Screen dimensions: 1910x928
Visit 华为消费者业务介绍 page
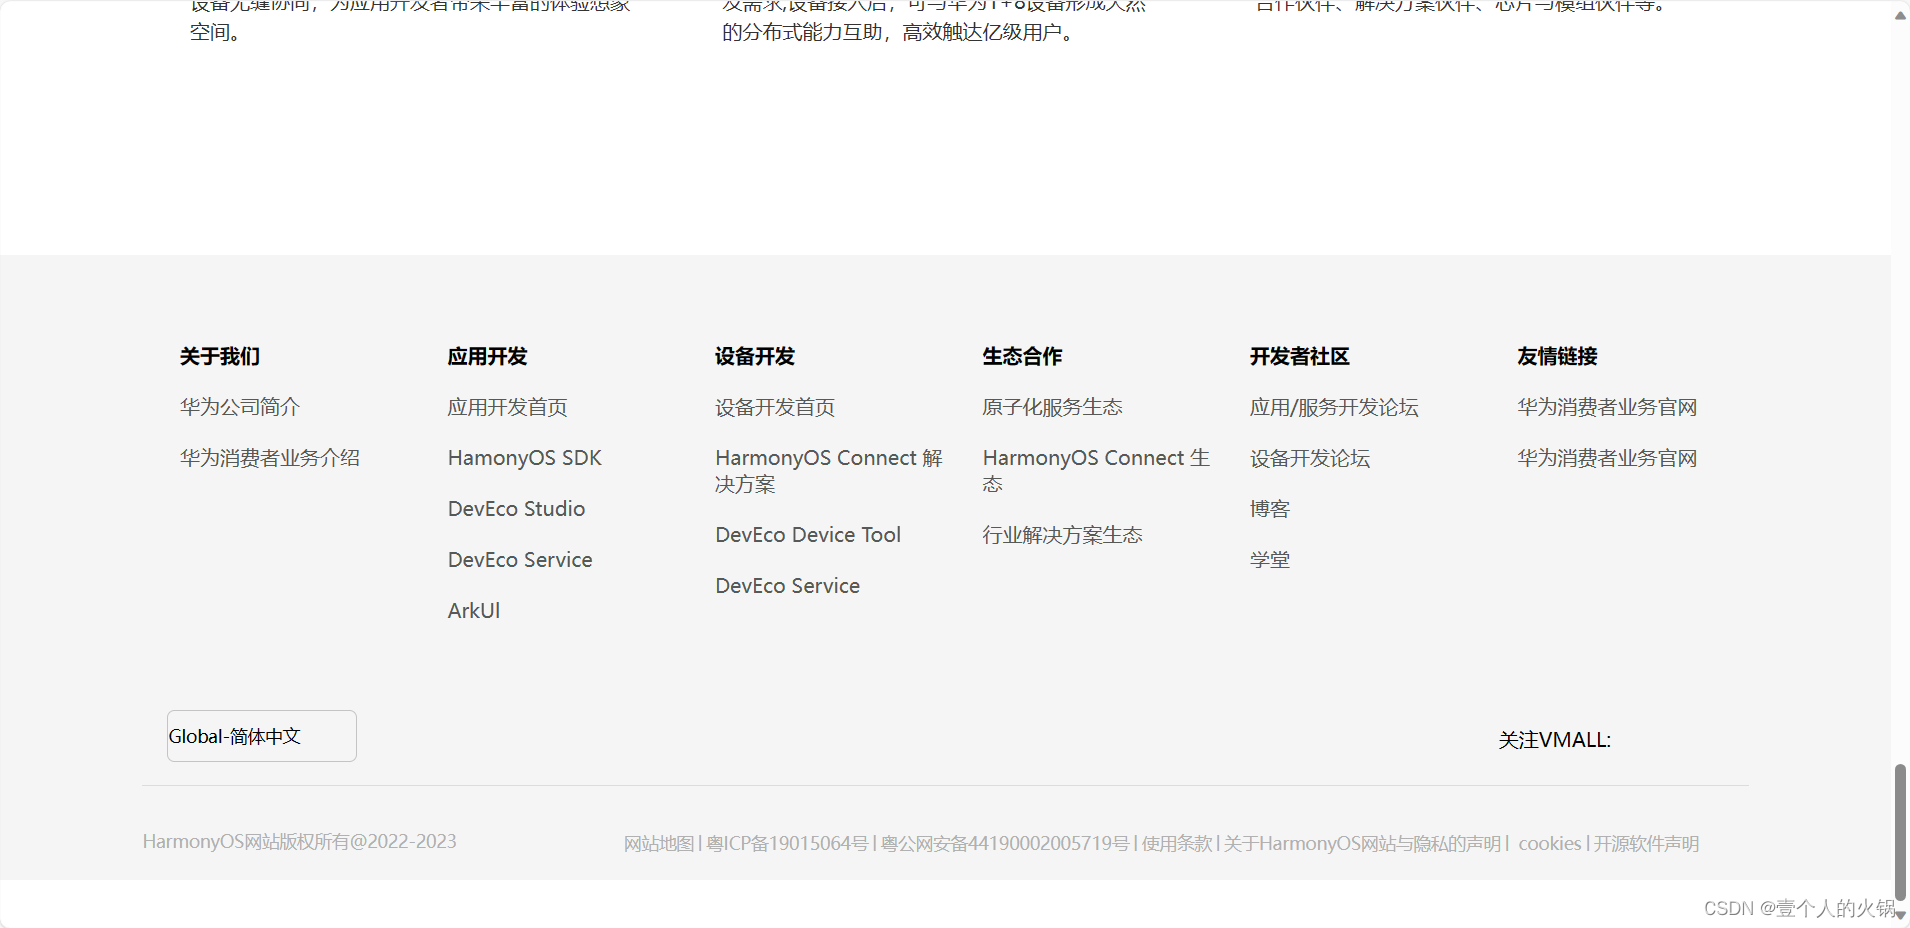(269, 457)
